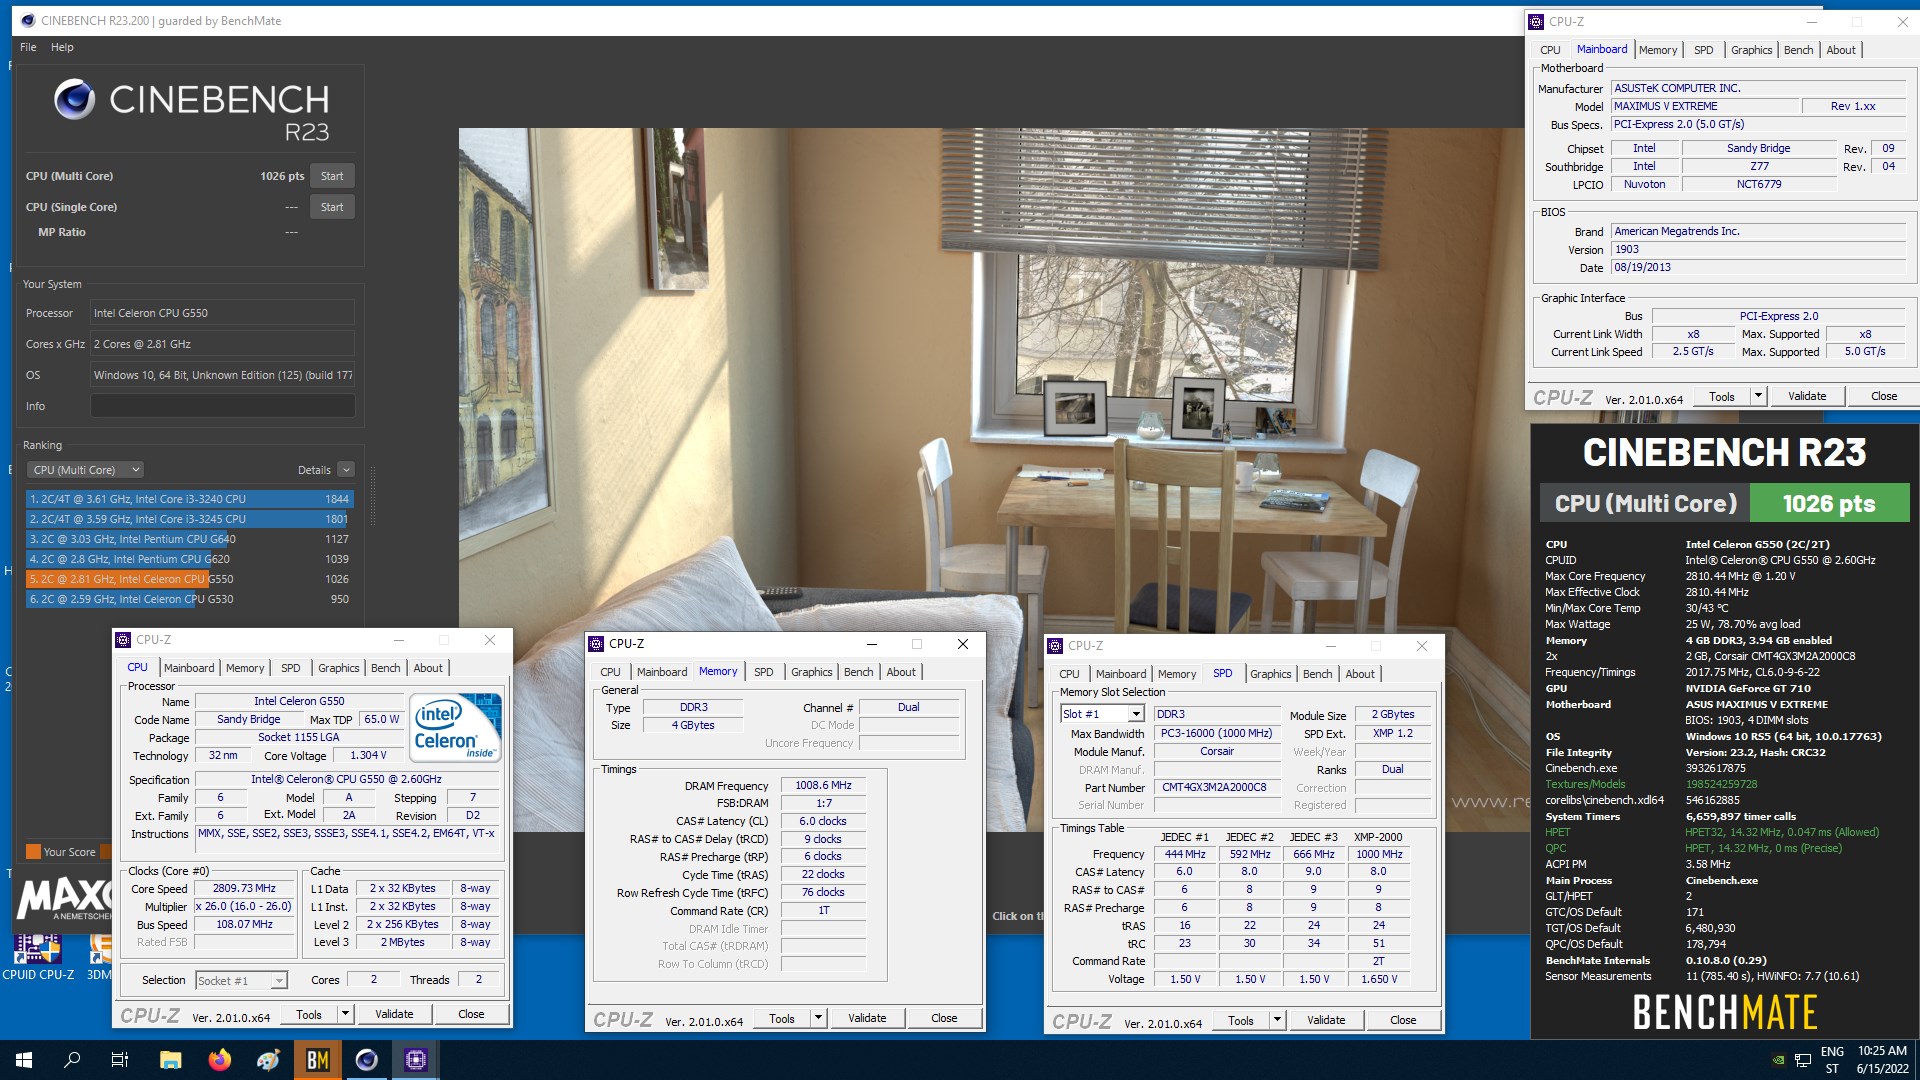Click Tools button in SPD window
This screenshot has height=1080, width=1920.
pyautogui.click(x=1240, y=1020)
